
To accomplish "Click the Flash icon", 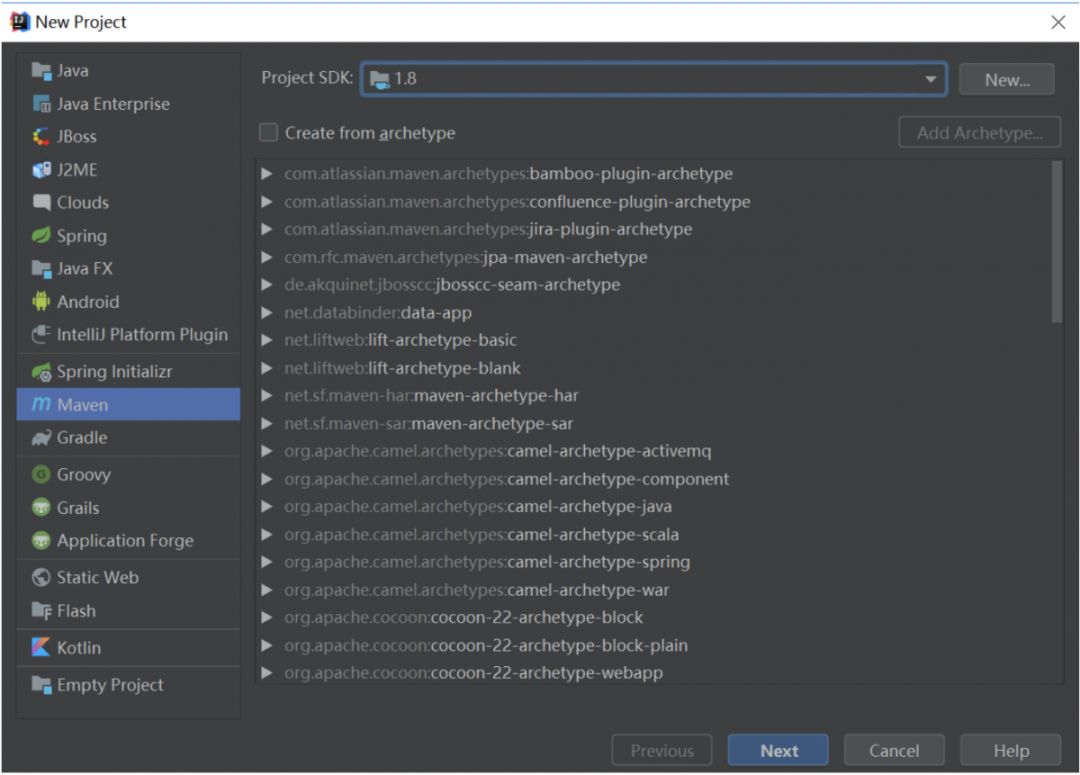I will pyautogui.click(x=41, y=611).
